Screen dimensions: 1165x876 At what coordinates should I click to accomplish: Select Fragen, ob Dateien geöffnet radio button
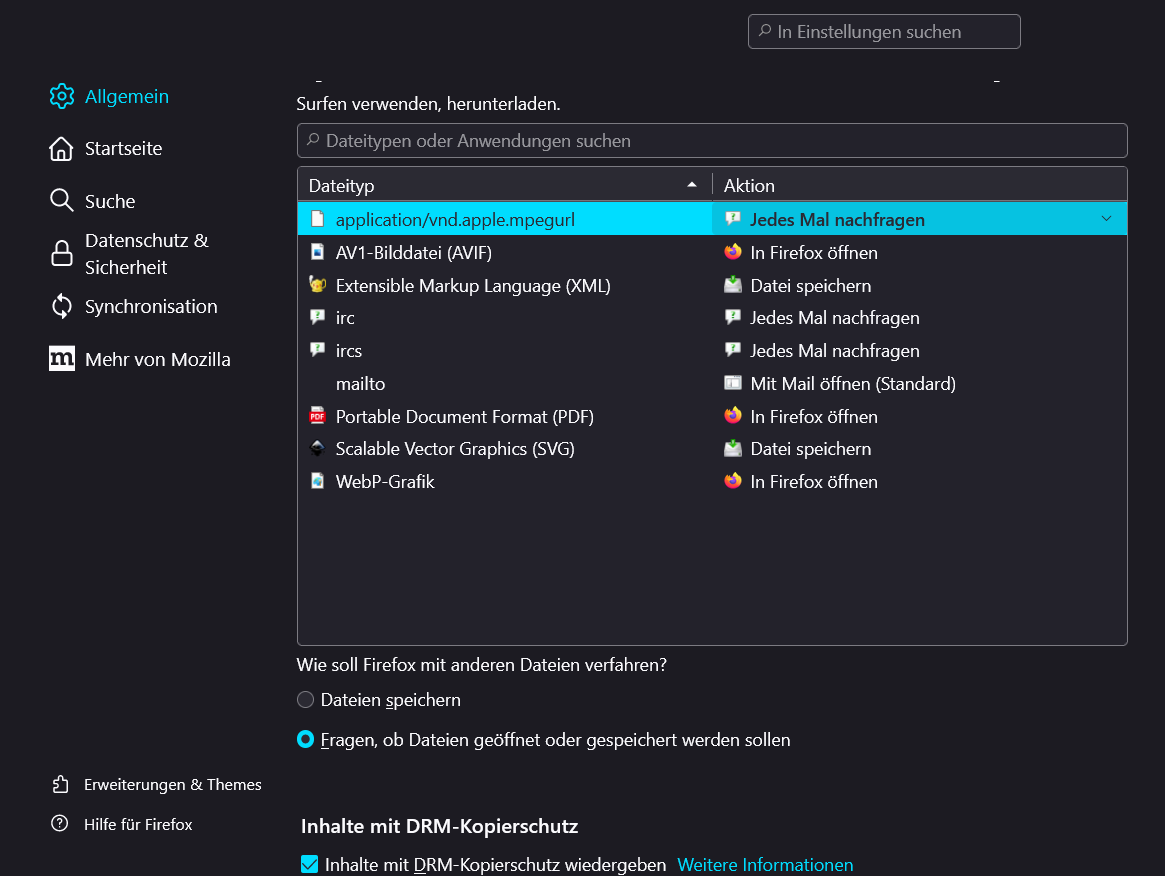pos(305,740)
